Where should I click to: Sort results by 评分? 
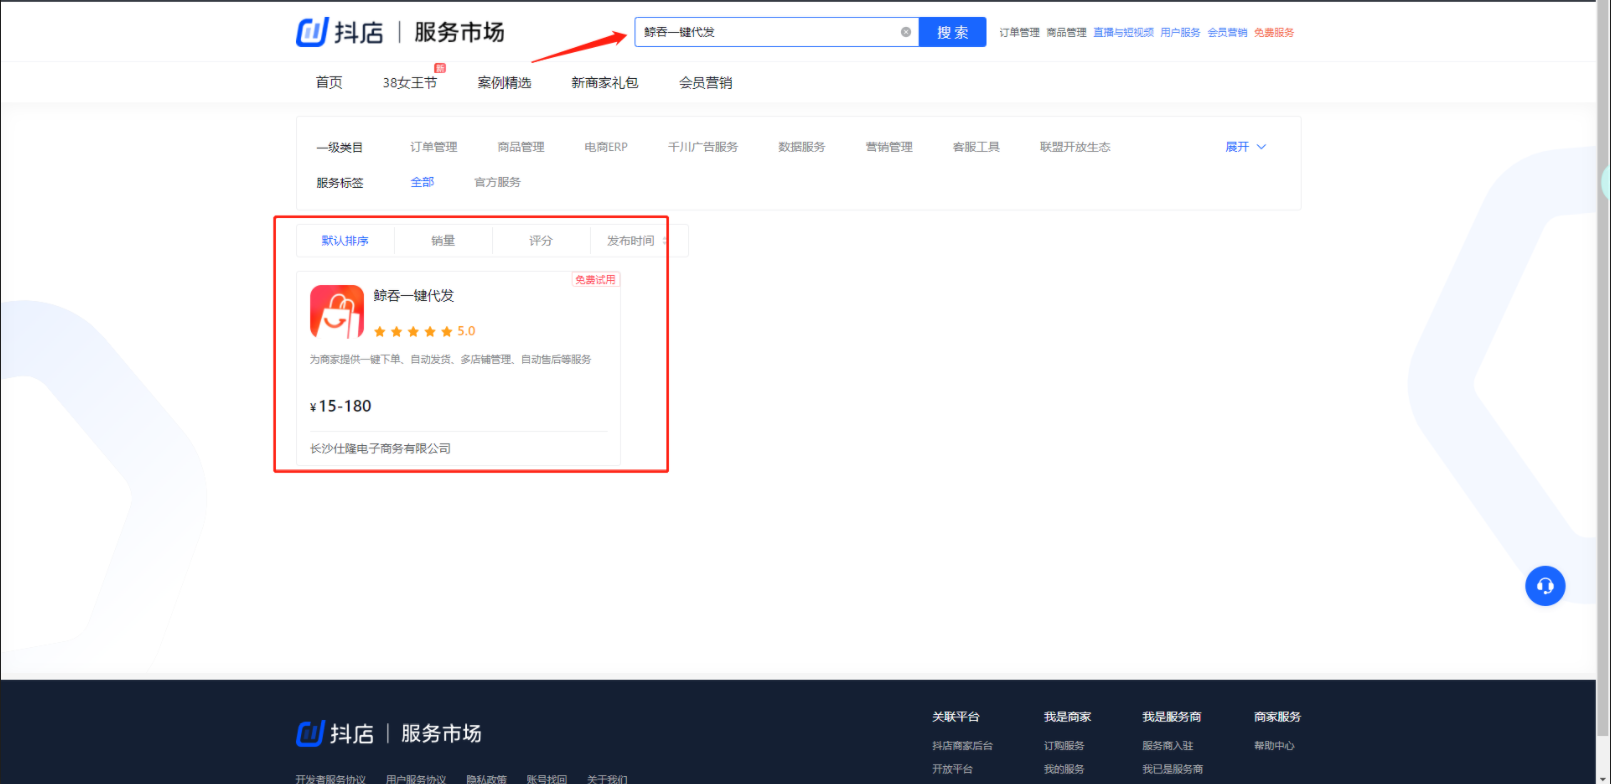pyautogui.click(x=541, y=241)
